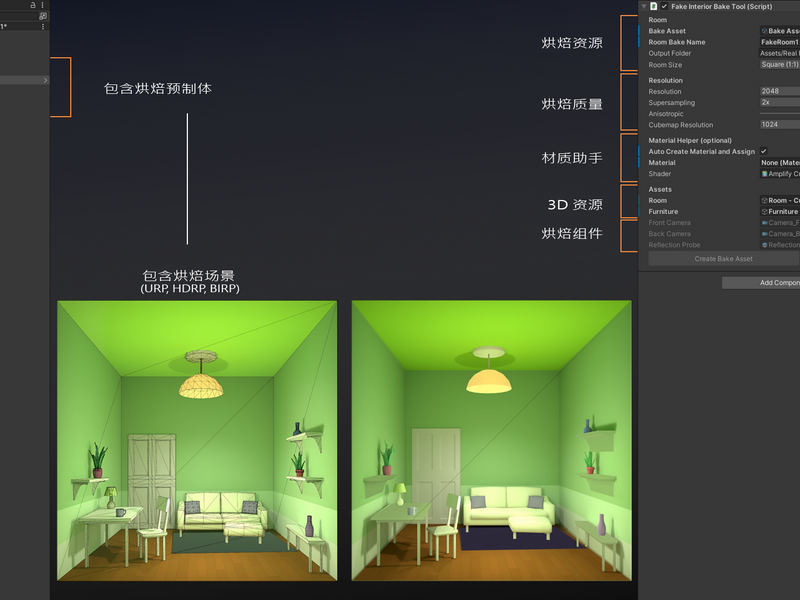The height and width of the screenshot is (600, 800).
Task: Open the search-by-type icon beside search field
Action: point(43,16)
